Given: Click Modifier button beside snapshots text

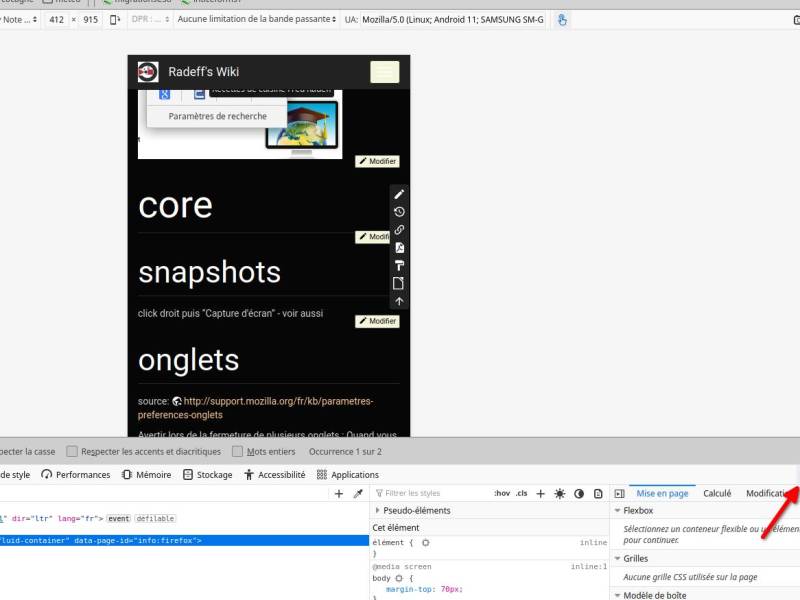Looking at the screenshot, I should (377, 321).
